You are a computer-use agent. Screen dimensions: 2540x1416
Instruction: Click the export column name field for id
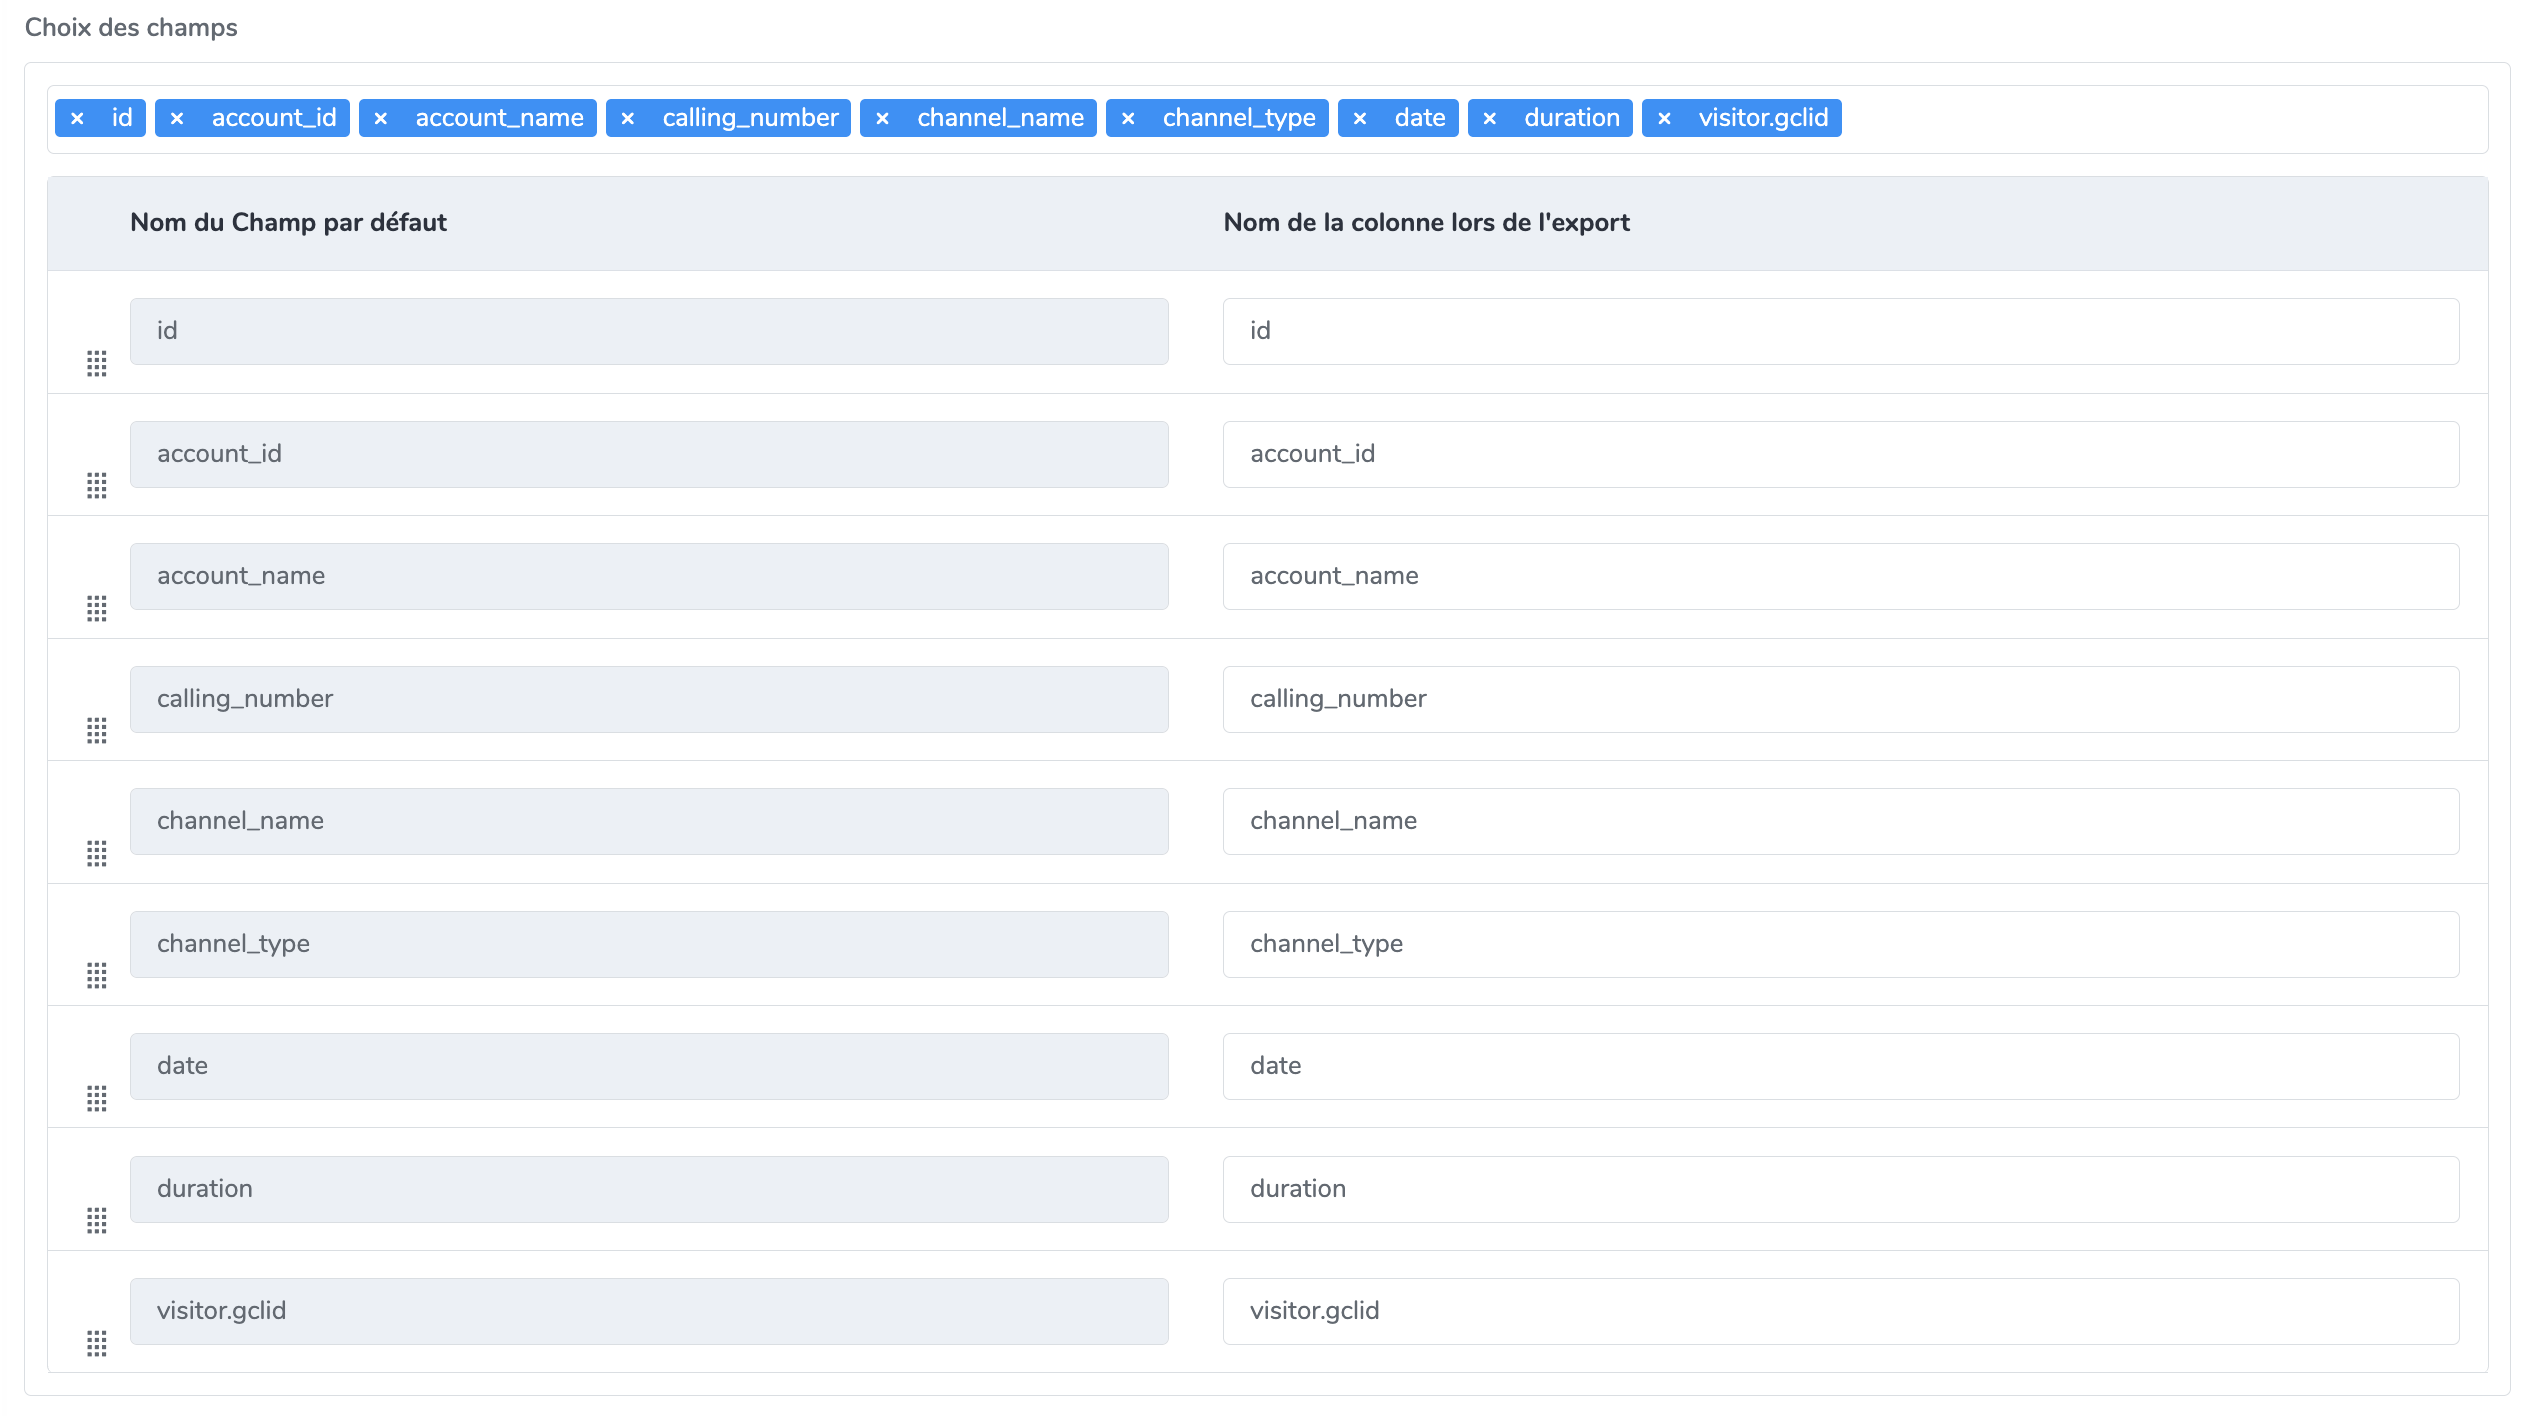(x=1840, y=331)
